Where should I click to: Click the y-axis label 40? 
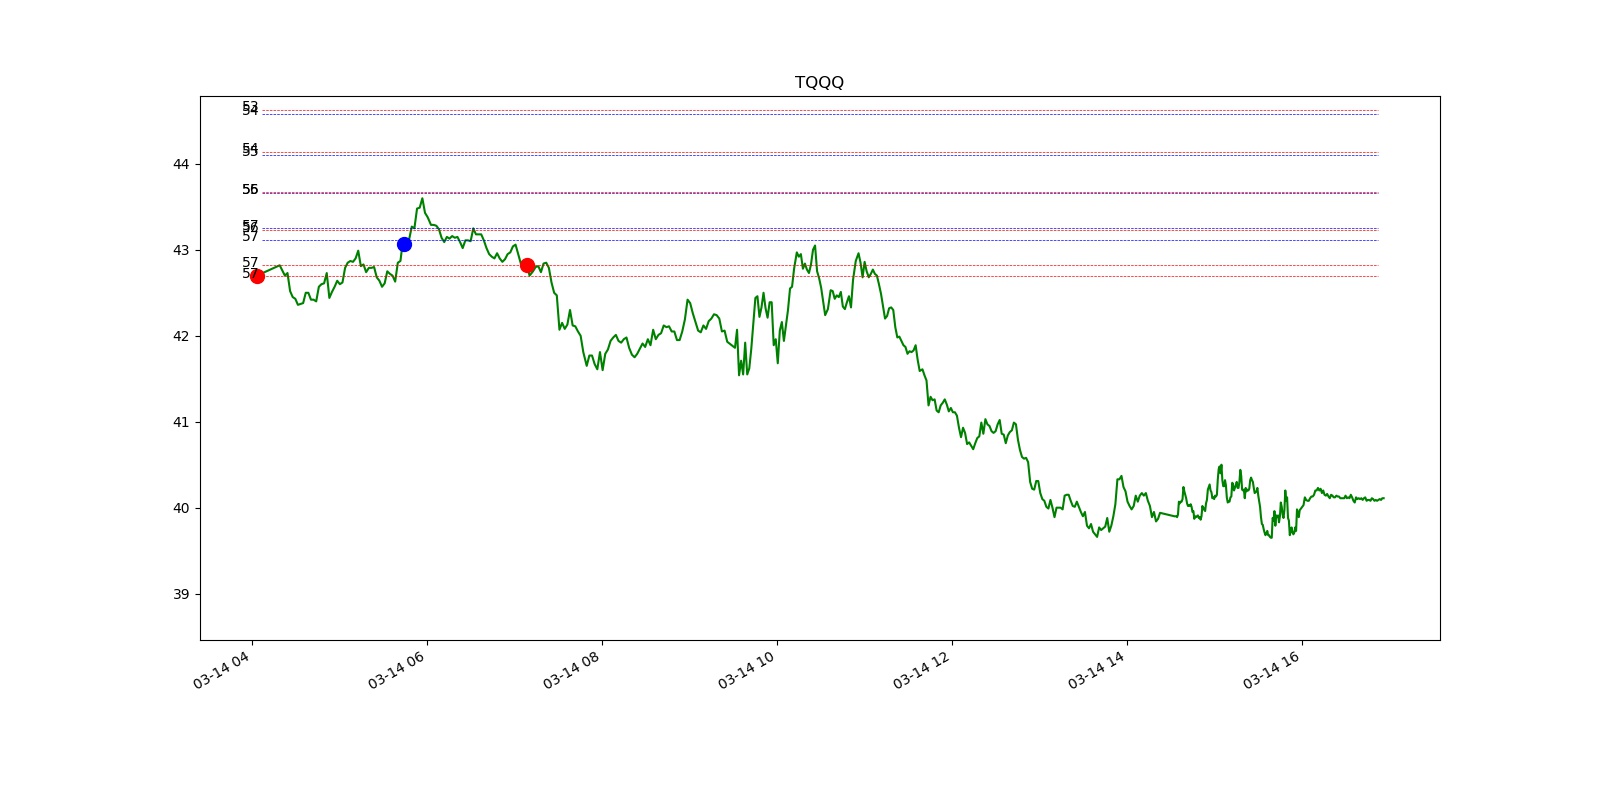tap(181, 508)
